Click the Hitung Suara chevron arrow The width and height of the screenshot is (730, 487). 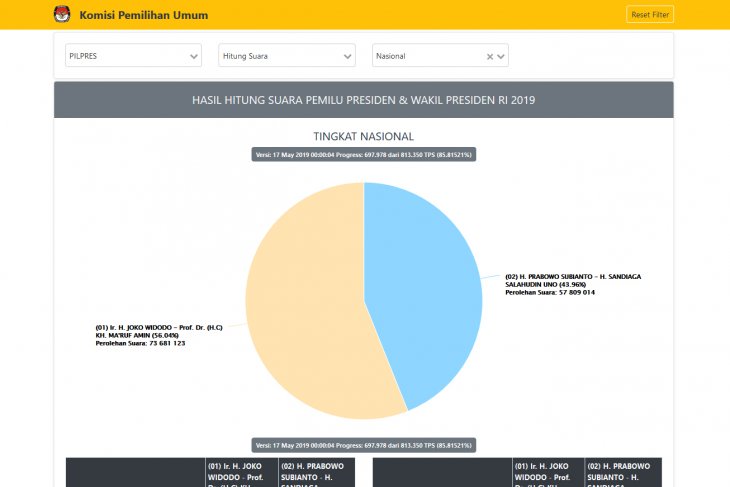(347, 56)
